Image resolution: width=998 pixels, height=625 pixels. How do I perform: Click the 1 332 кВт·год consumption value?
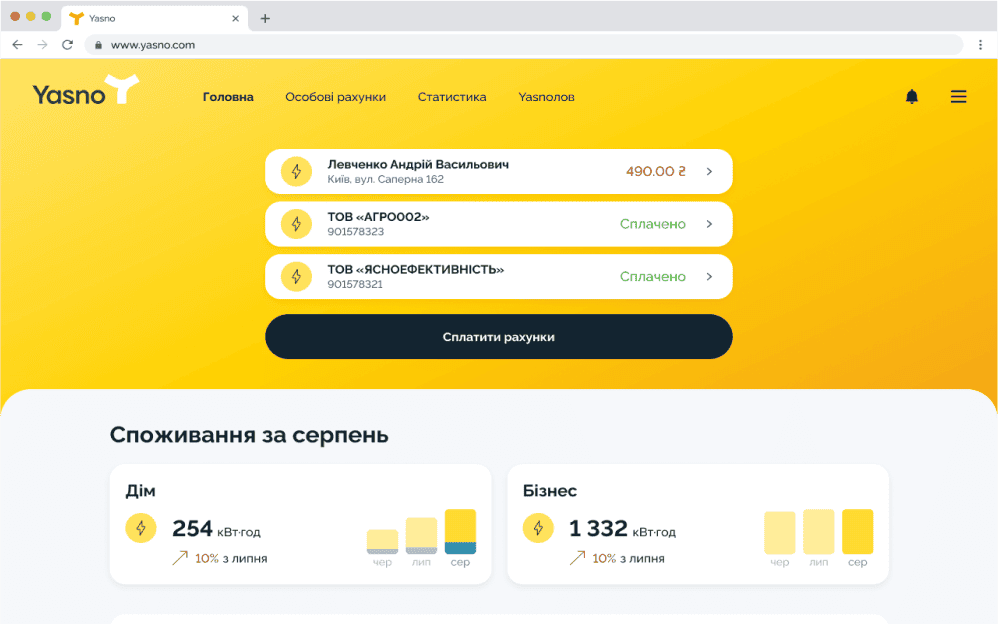coord(622,528)
